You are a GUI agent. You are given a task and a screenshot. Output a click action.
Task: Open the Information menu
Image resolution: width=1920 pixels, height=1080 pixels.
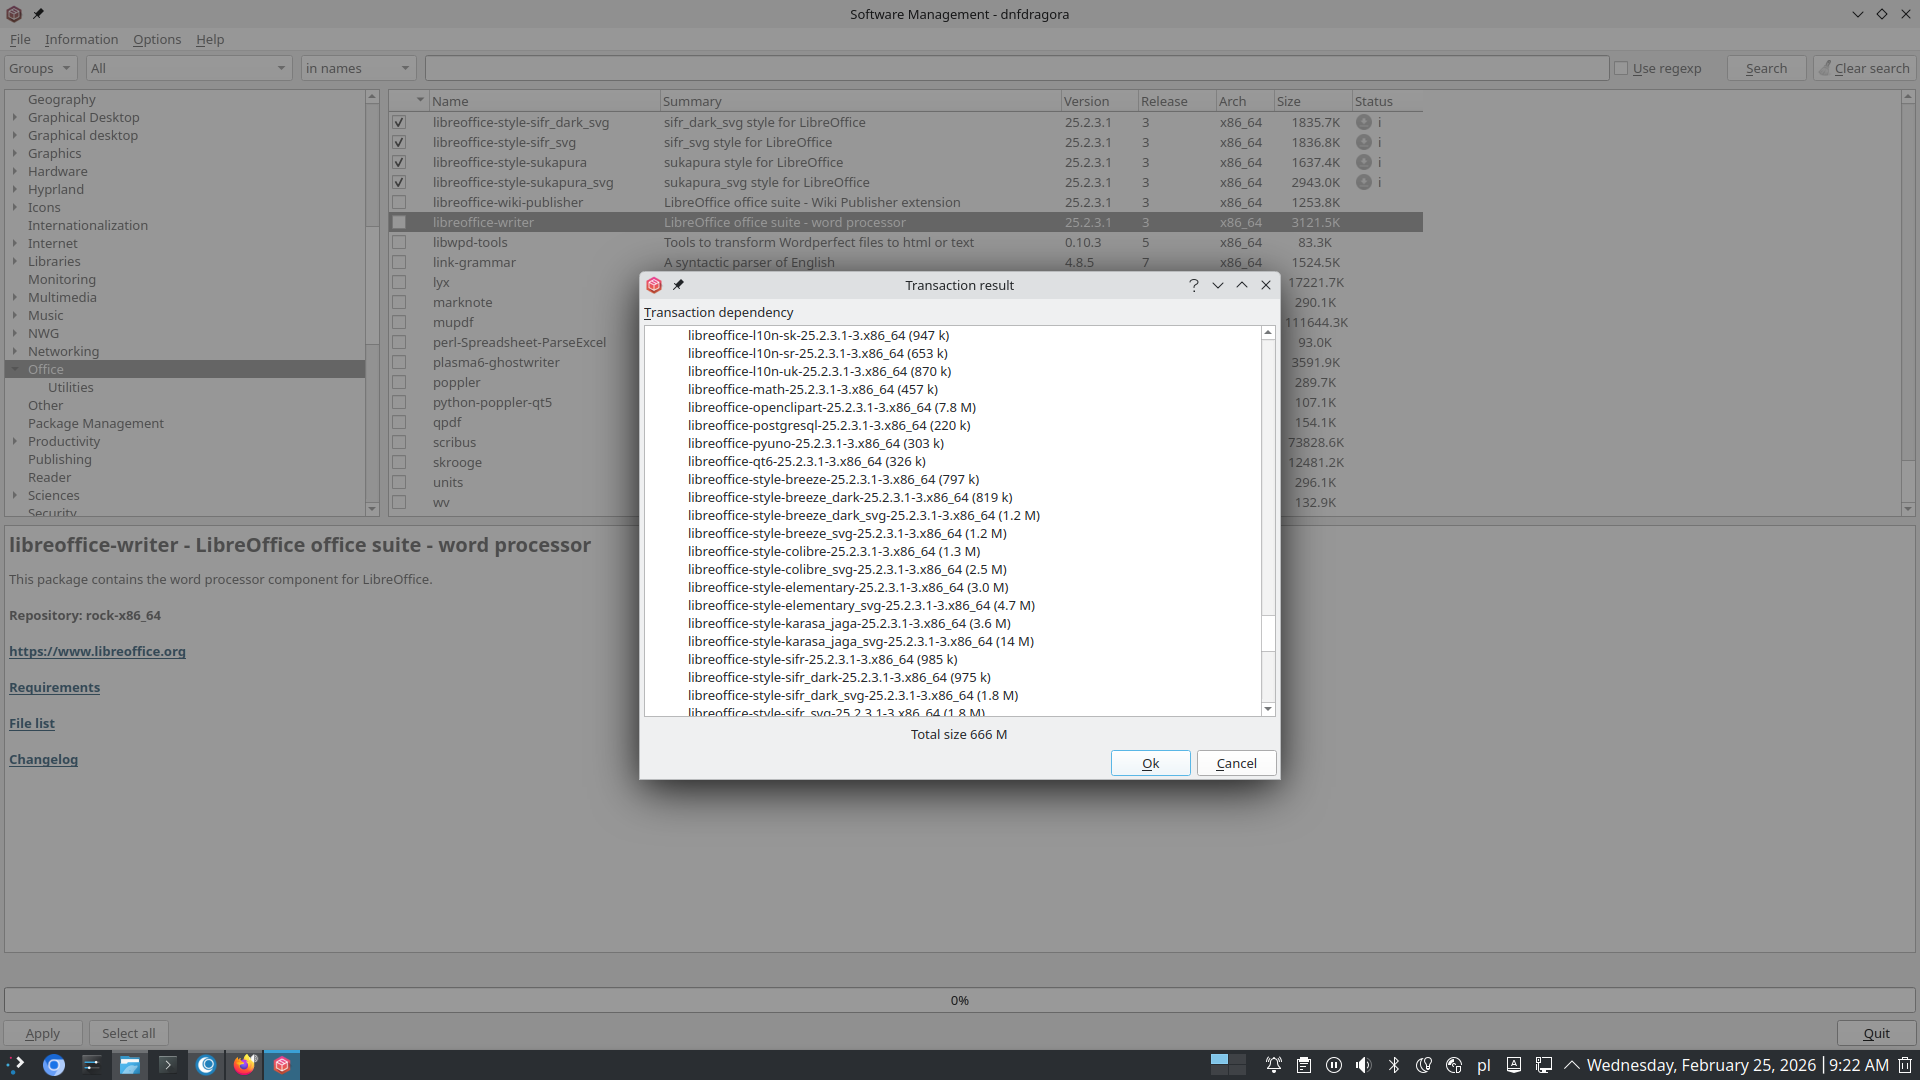coord(81,39)
